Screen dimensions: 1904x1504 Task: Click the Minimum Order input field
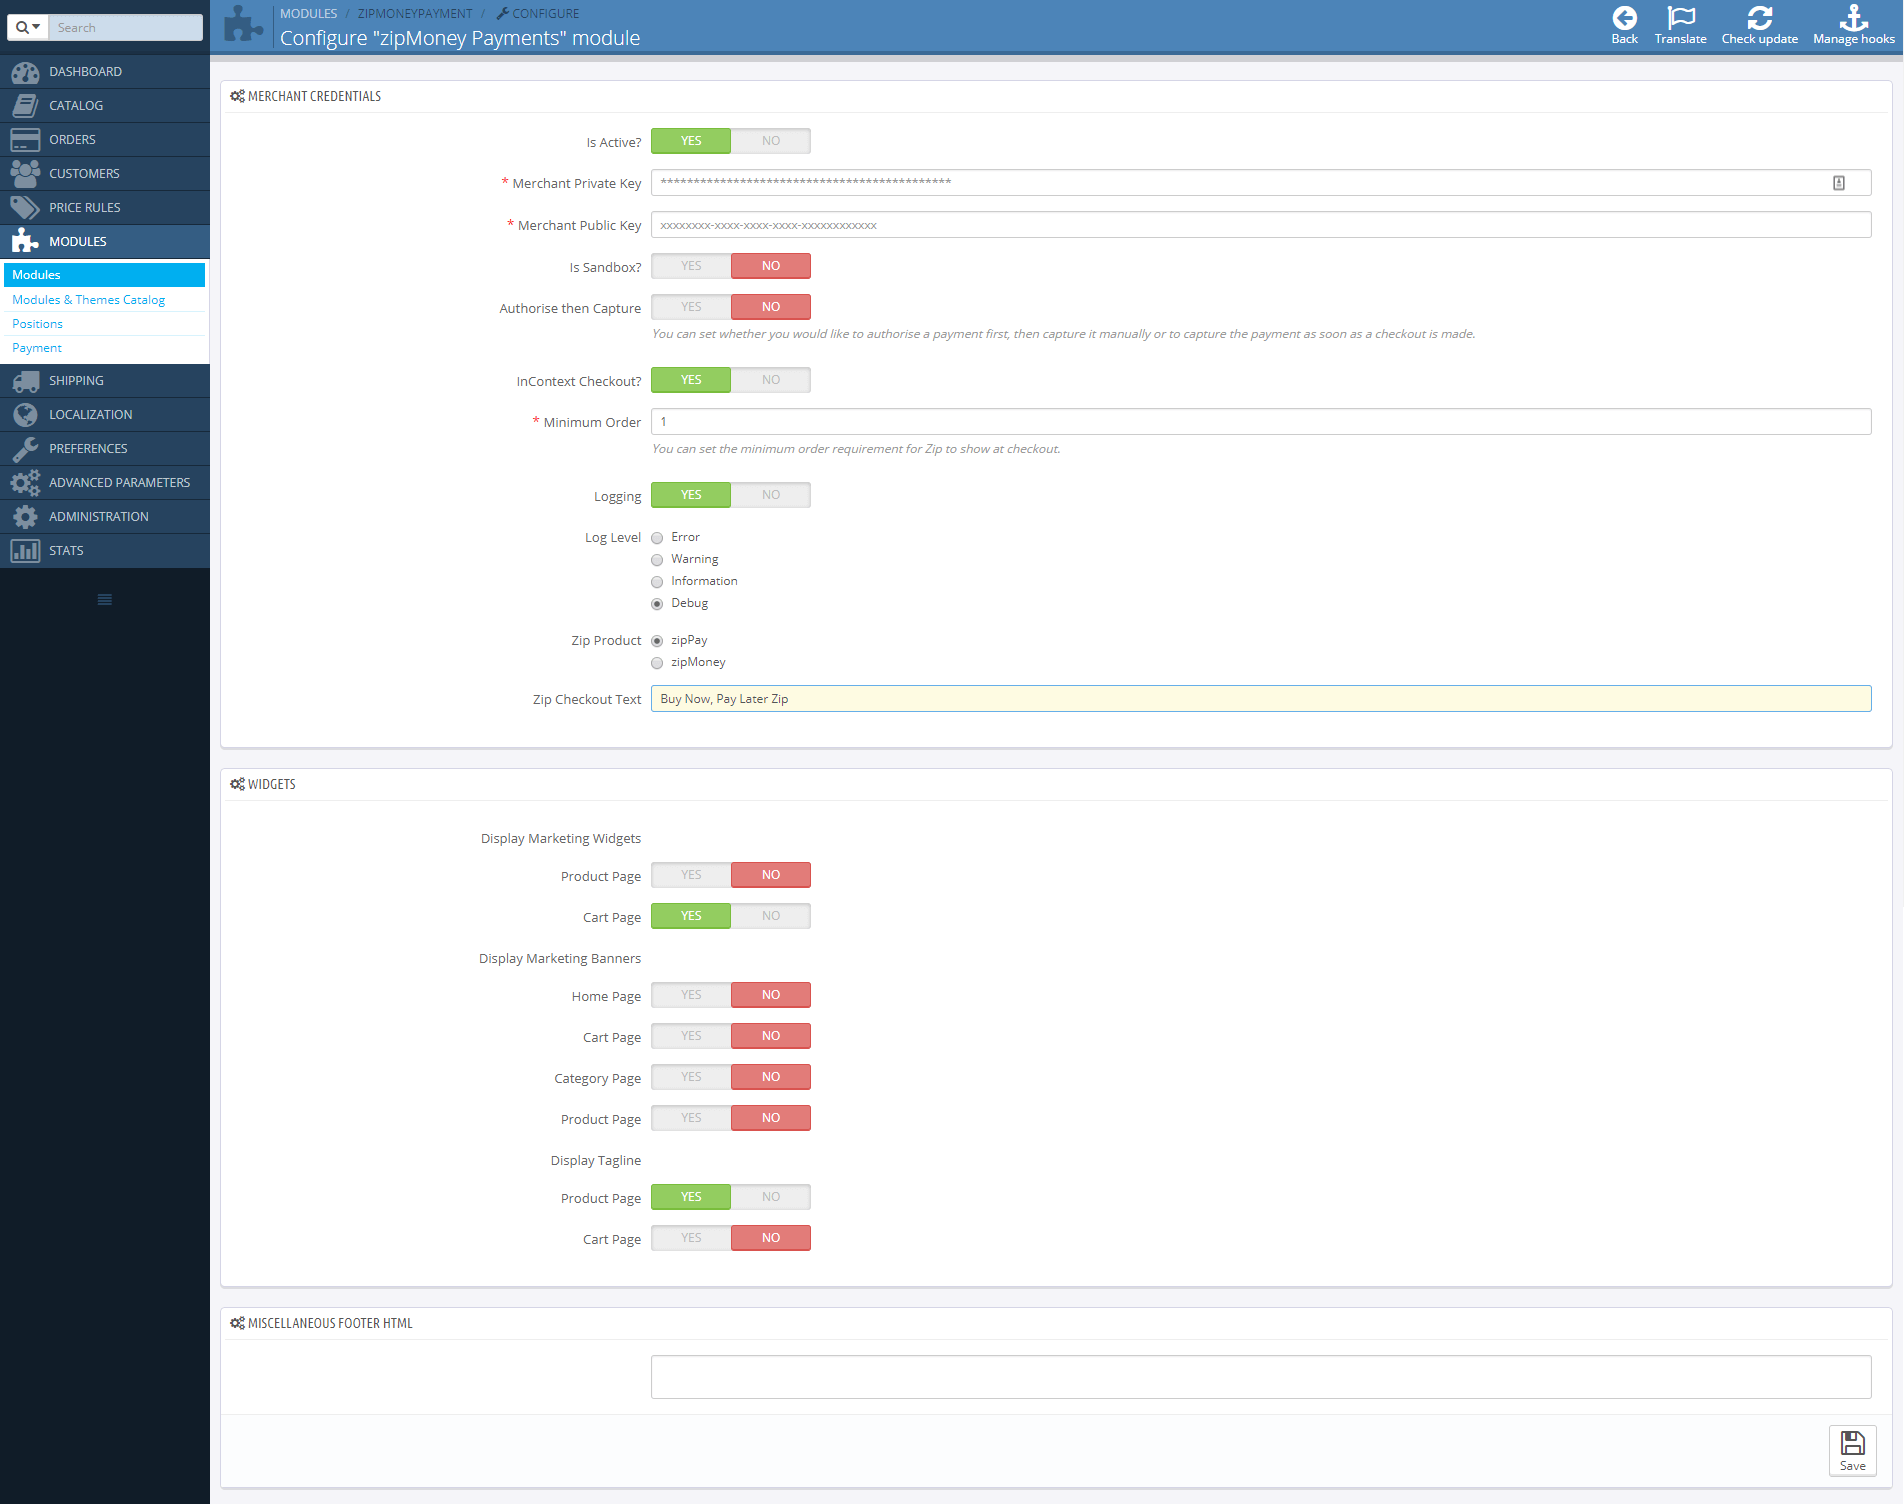(x=1261, y=422)
